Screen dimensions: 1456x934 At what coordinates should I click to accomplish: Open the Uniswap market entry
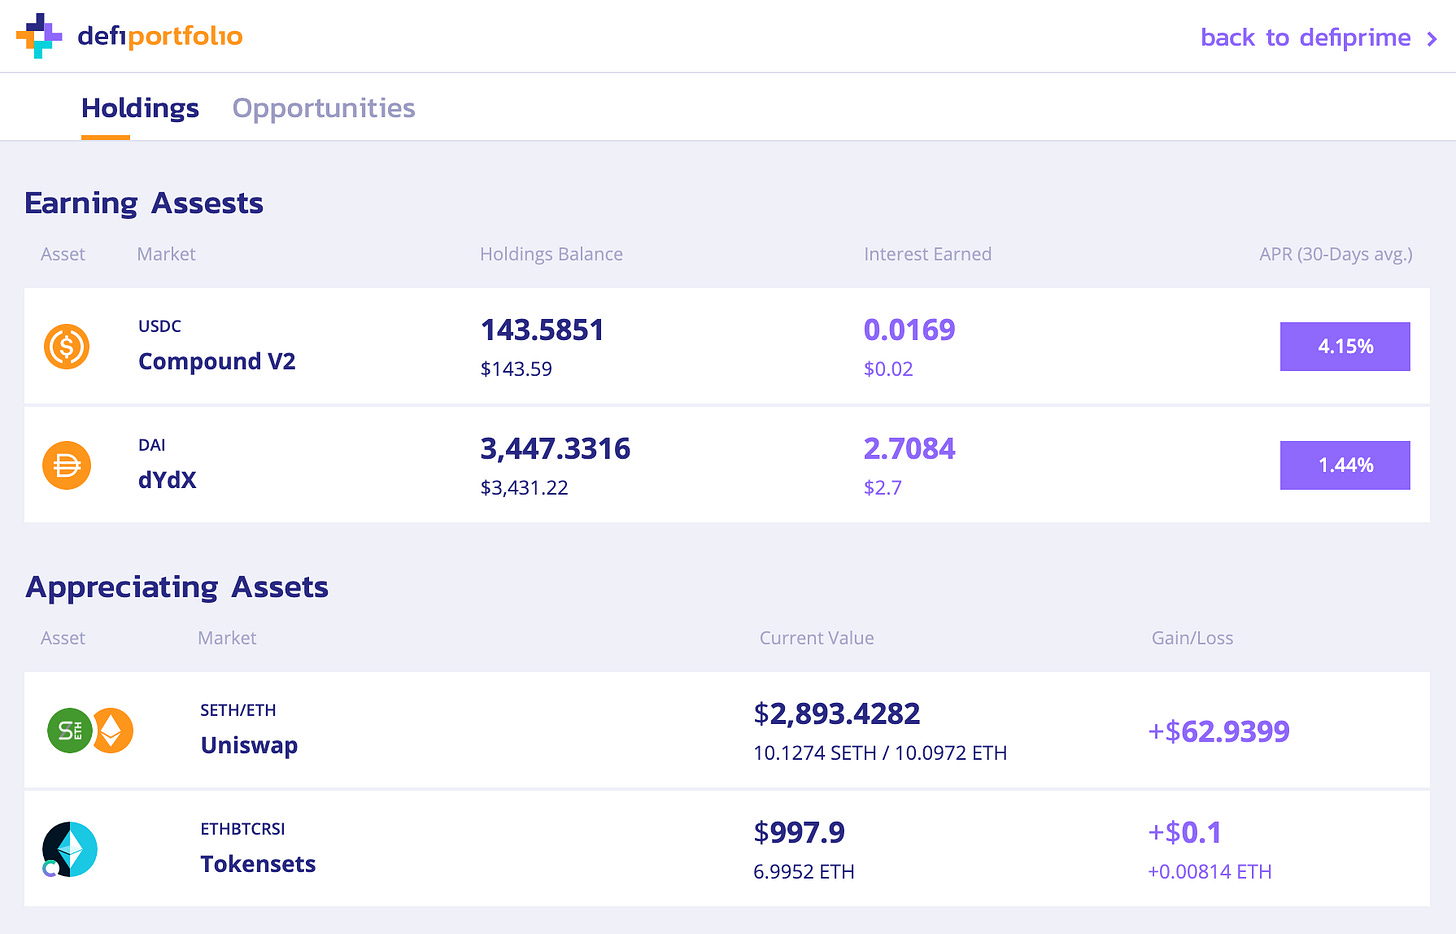coord(249,745)
